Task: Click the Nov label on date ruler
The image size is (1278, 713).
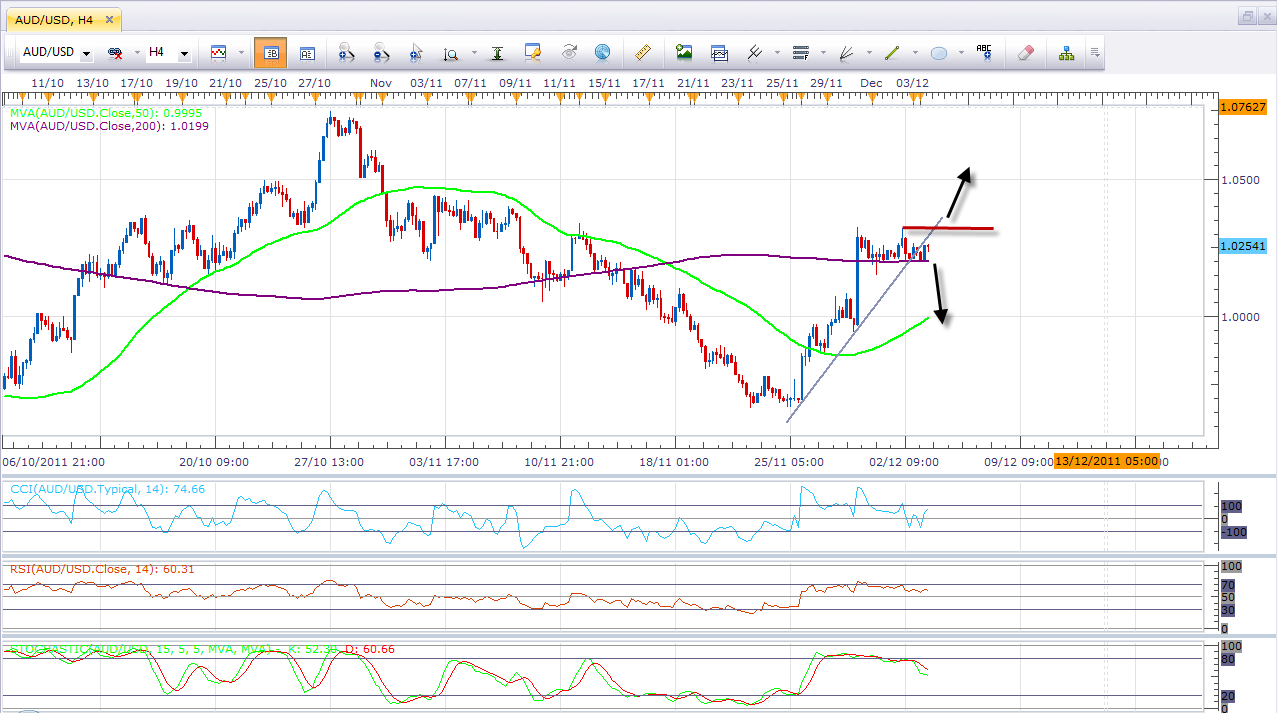Action: 381,82
